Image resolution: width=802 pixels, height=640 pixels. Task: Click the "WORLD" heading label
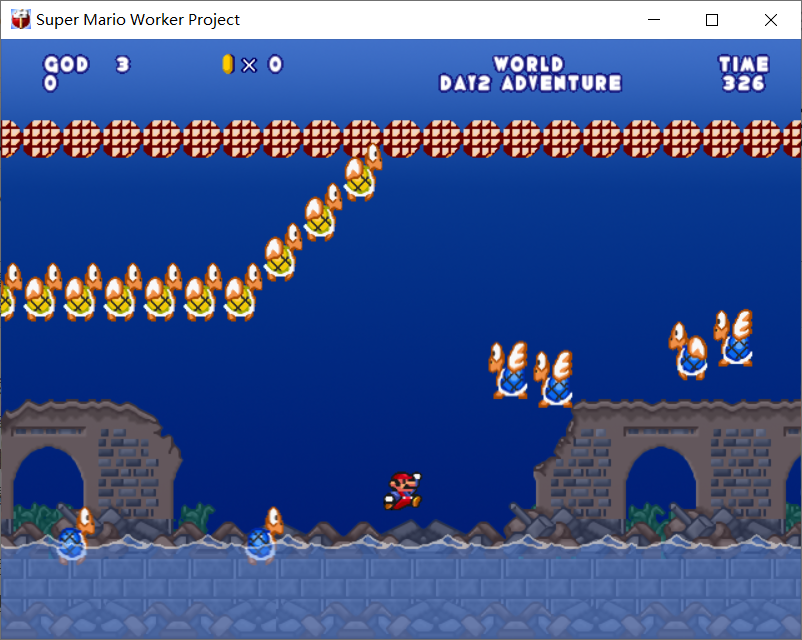click(x=529, y=64)
